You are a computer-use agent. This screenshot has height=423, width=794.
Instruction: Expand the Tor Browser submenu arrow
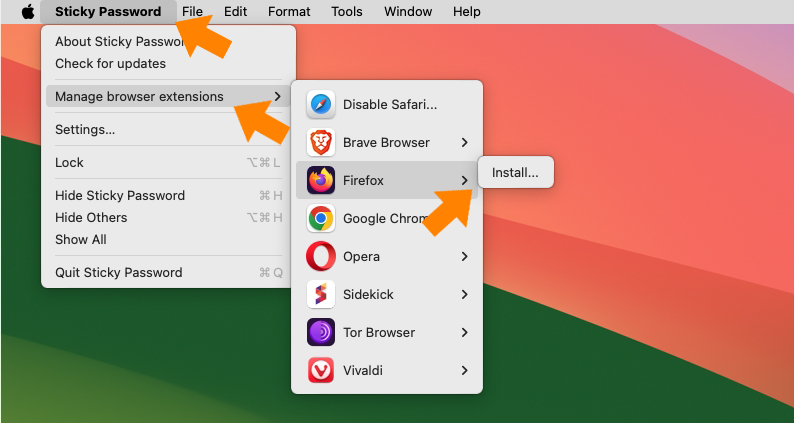click(x=464, y=332)
